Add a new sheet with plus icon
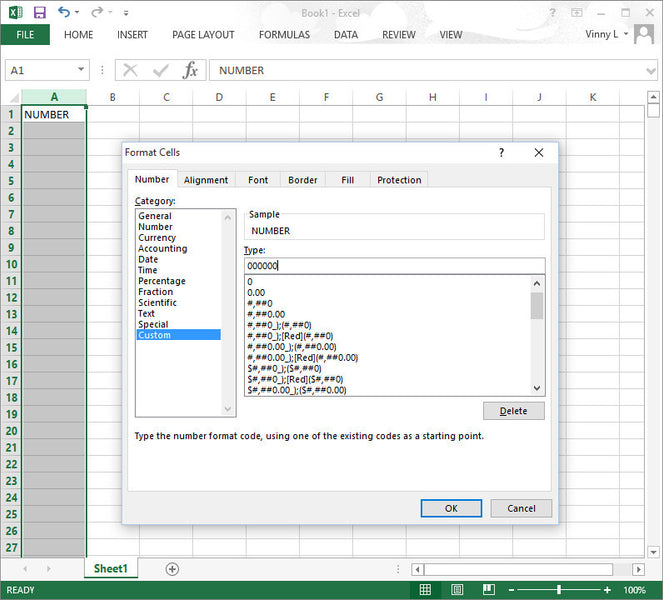 pos(172,569)
